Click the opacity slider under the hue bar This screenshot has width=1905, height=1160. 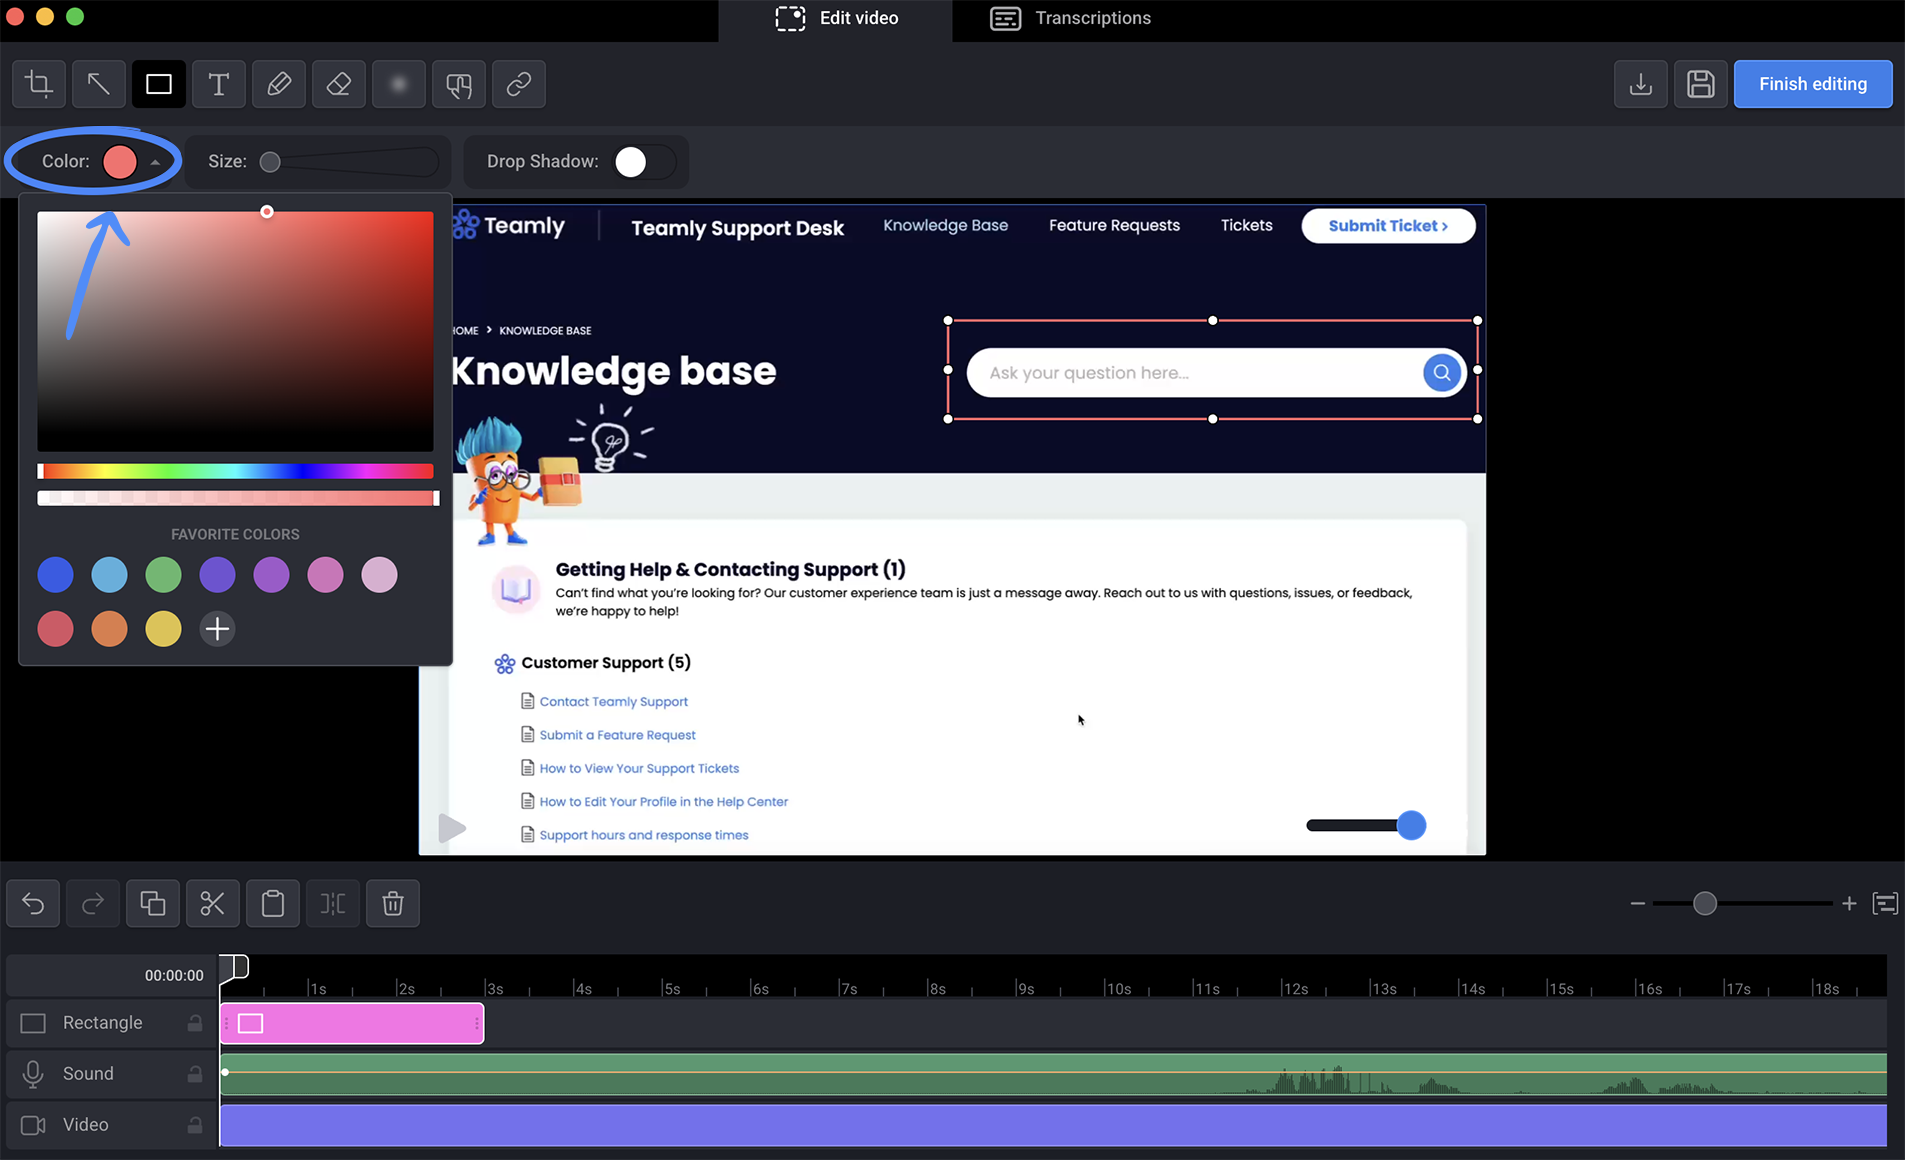pyautogui.click(x=236, y=498)
